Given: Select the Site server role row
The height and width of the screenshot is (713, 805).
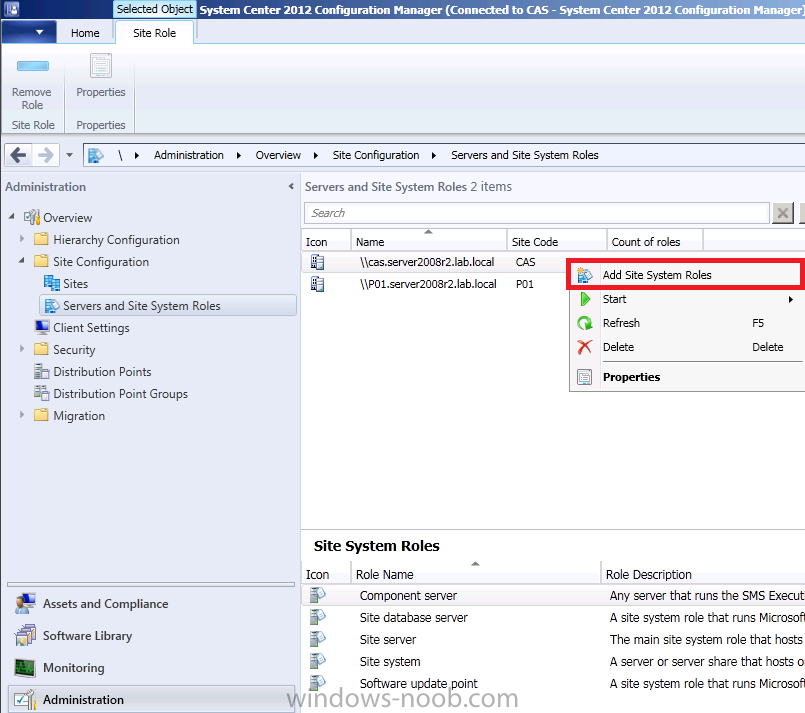Looking at the screenshot, I should tap(553, 640).
